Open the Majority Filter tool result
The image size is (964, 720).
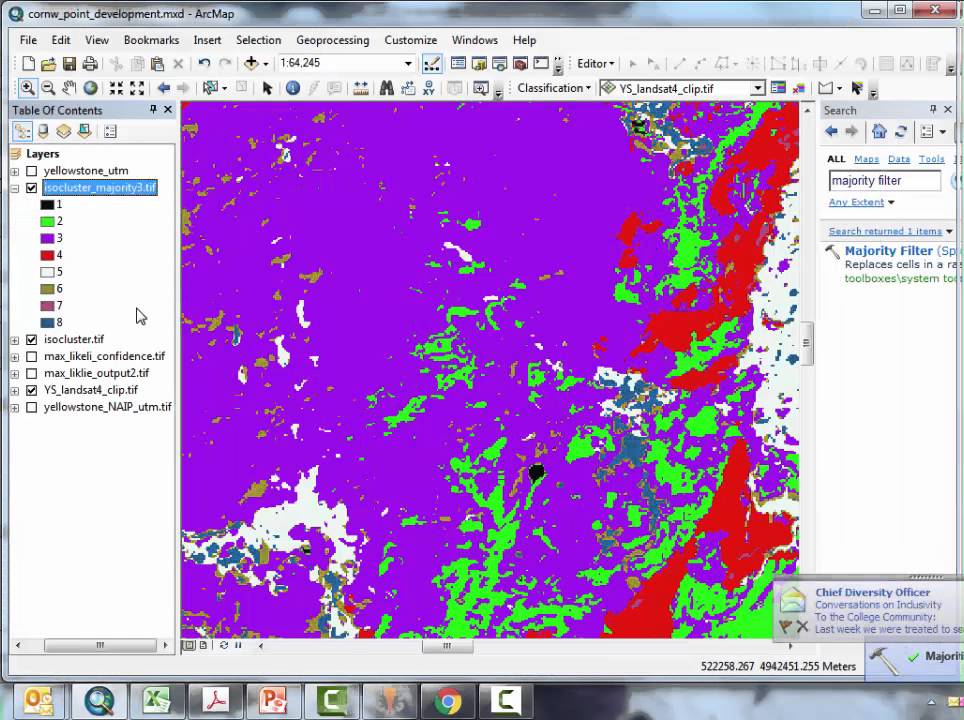tap(888, 251)
